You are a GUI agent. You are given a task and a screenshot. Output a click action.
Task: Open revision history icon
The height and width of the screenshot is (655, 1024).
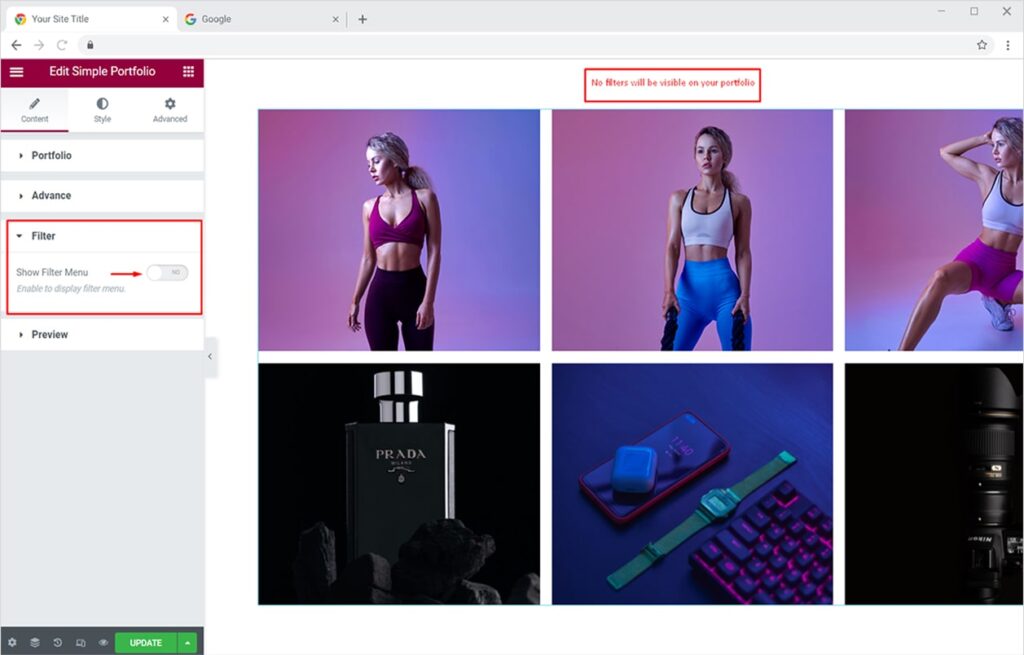58,642
